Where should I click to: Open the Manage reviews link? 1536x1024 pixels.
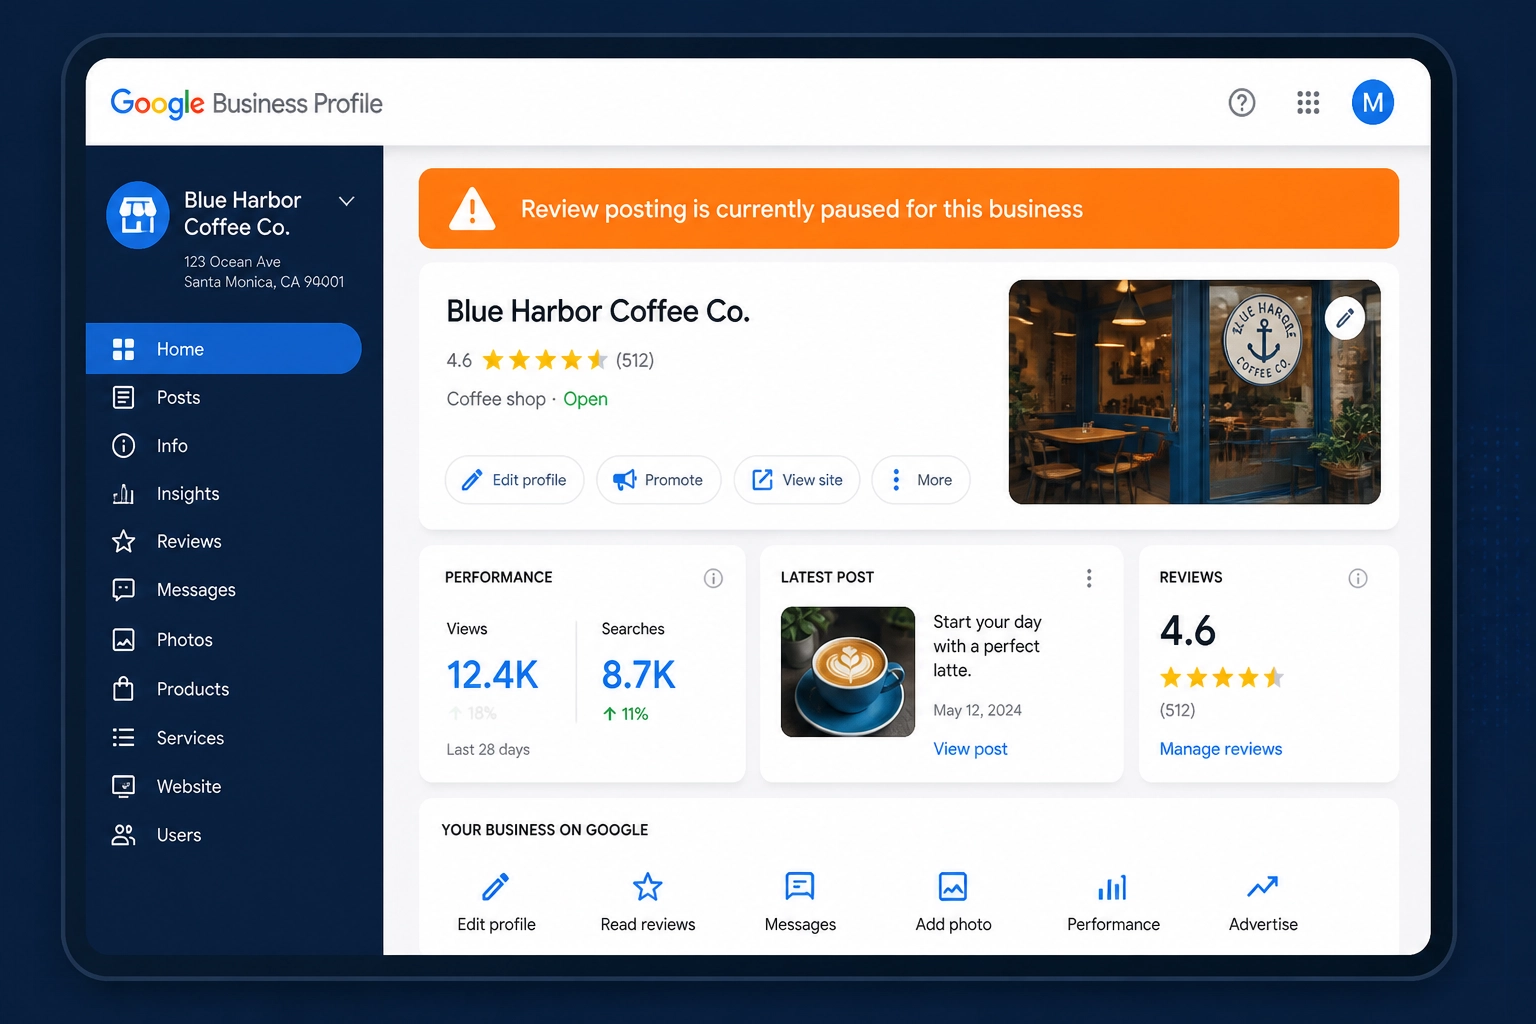tap(1221, 749)
